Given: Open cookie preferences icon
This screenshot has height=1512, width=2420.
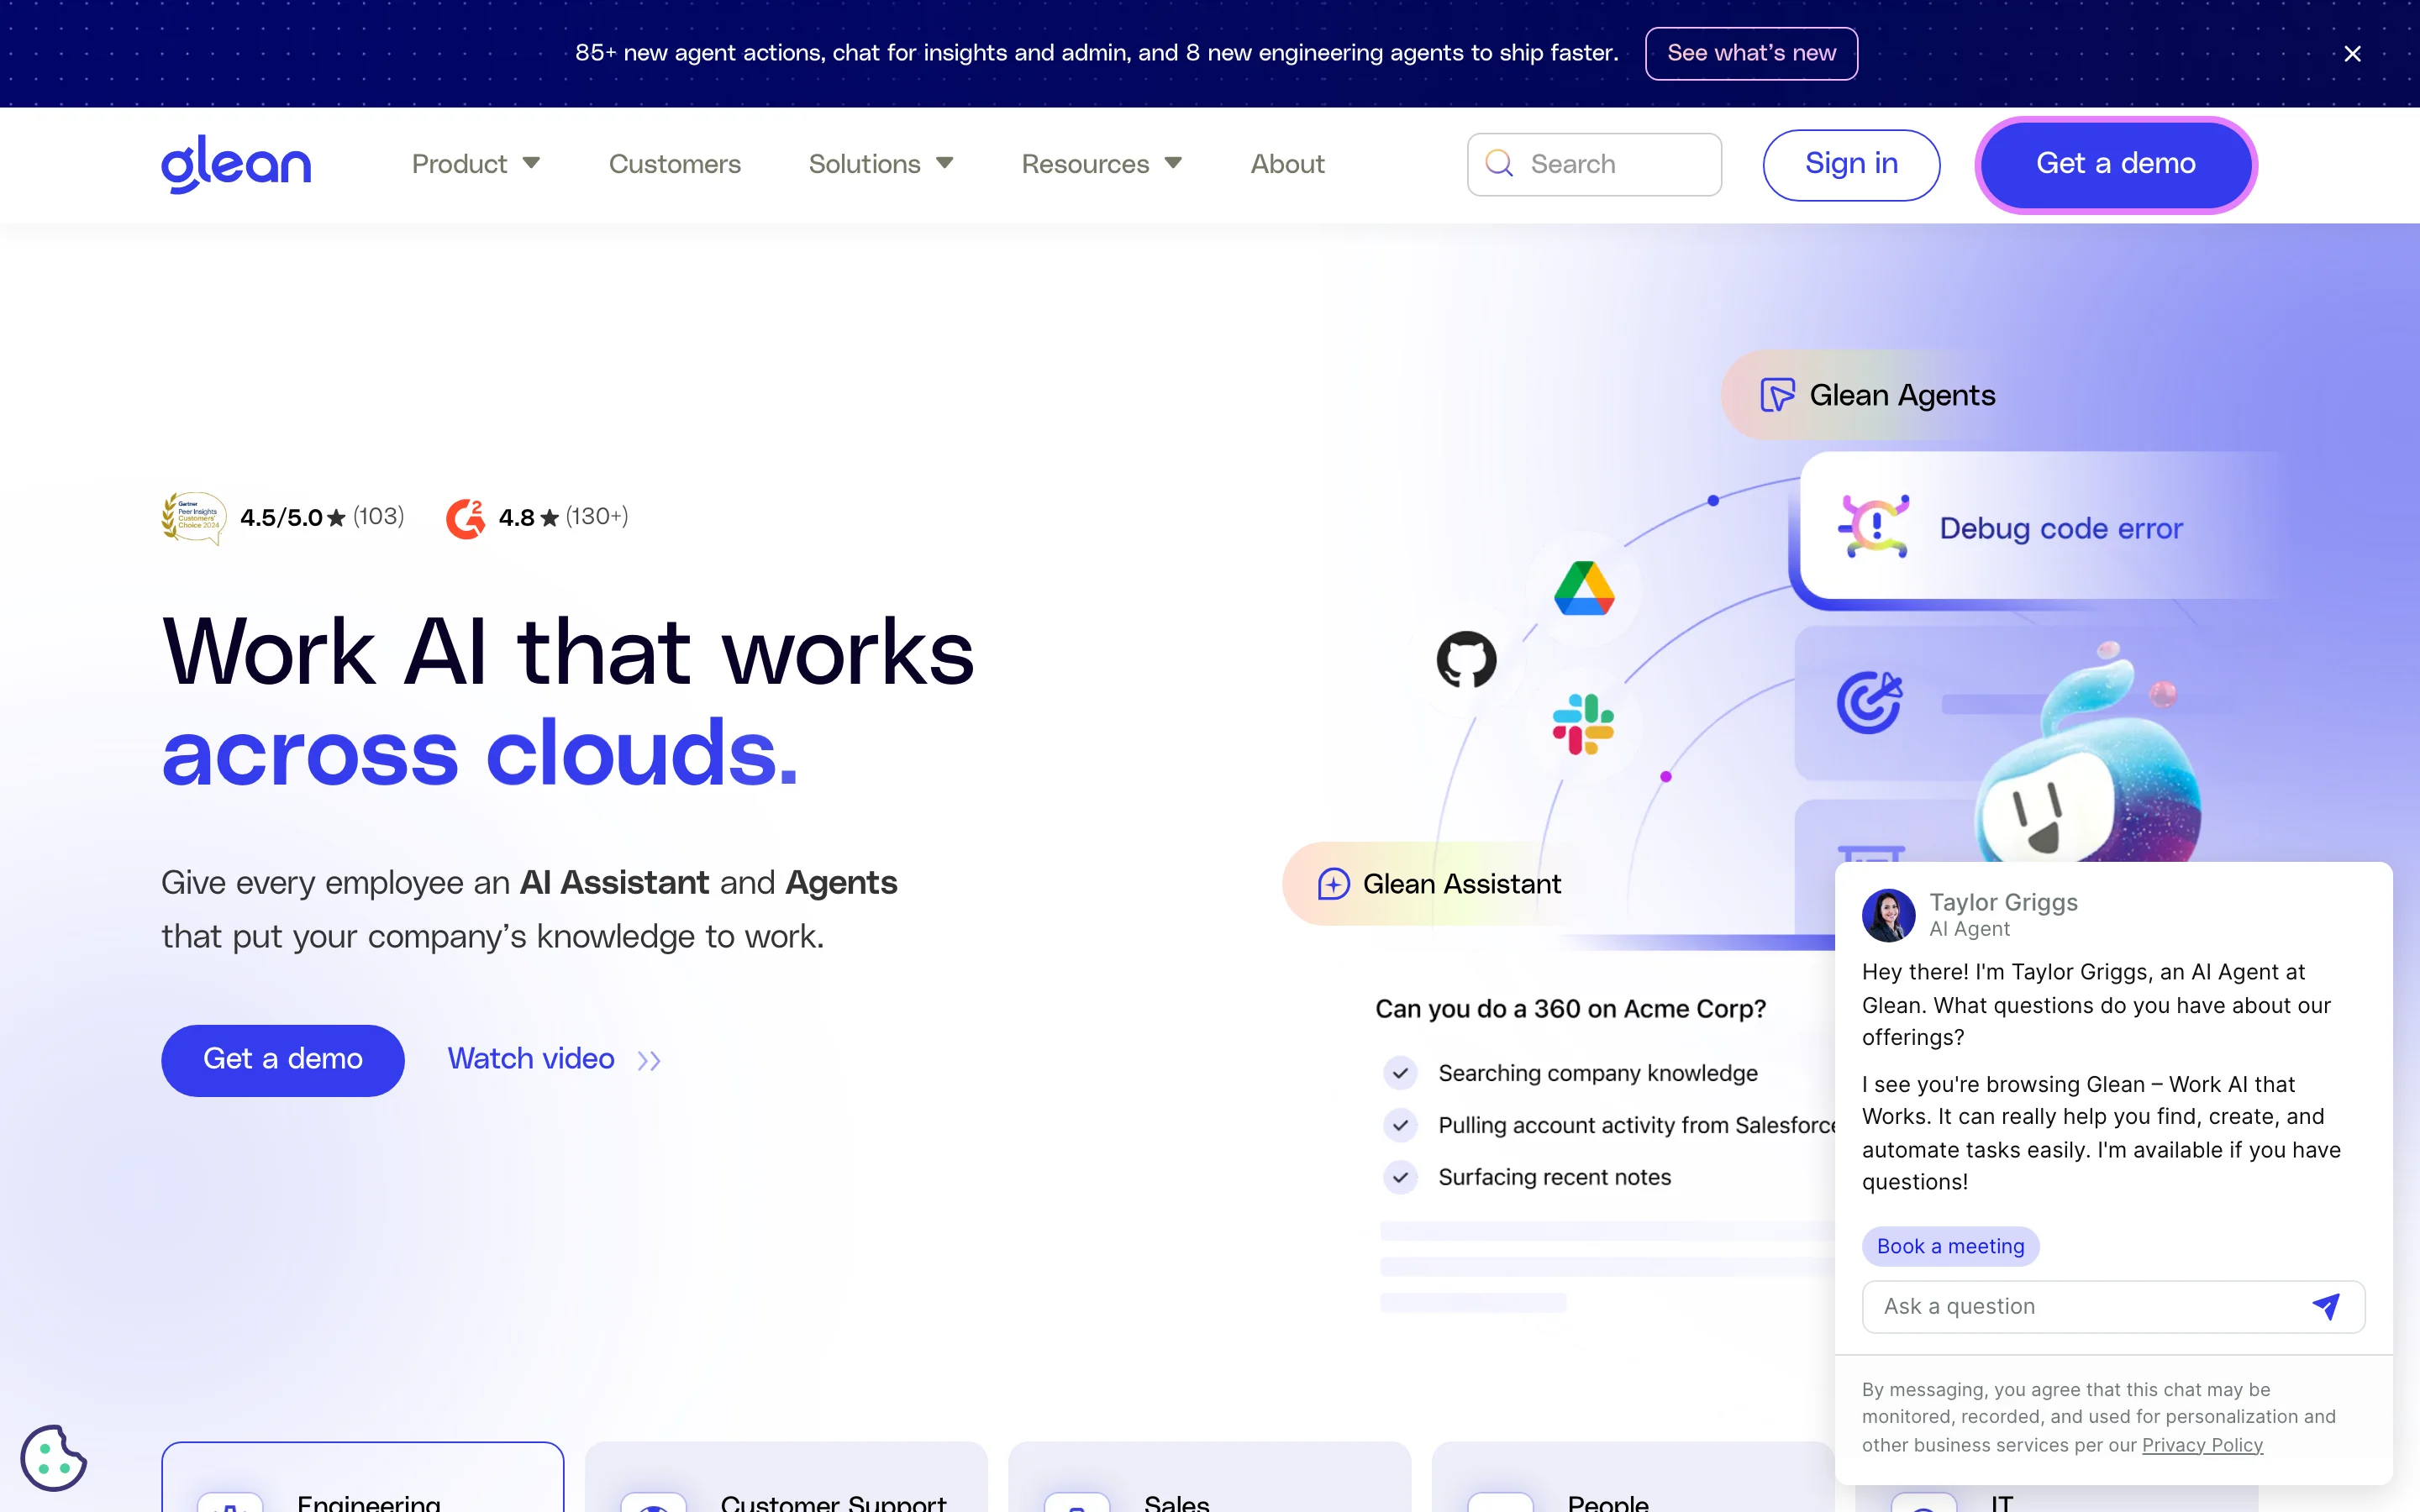Looking at the screenshot, I should (54, 1457).
